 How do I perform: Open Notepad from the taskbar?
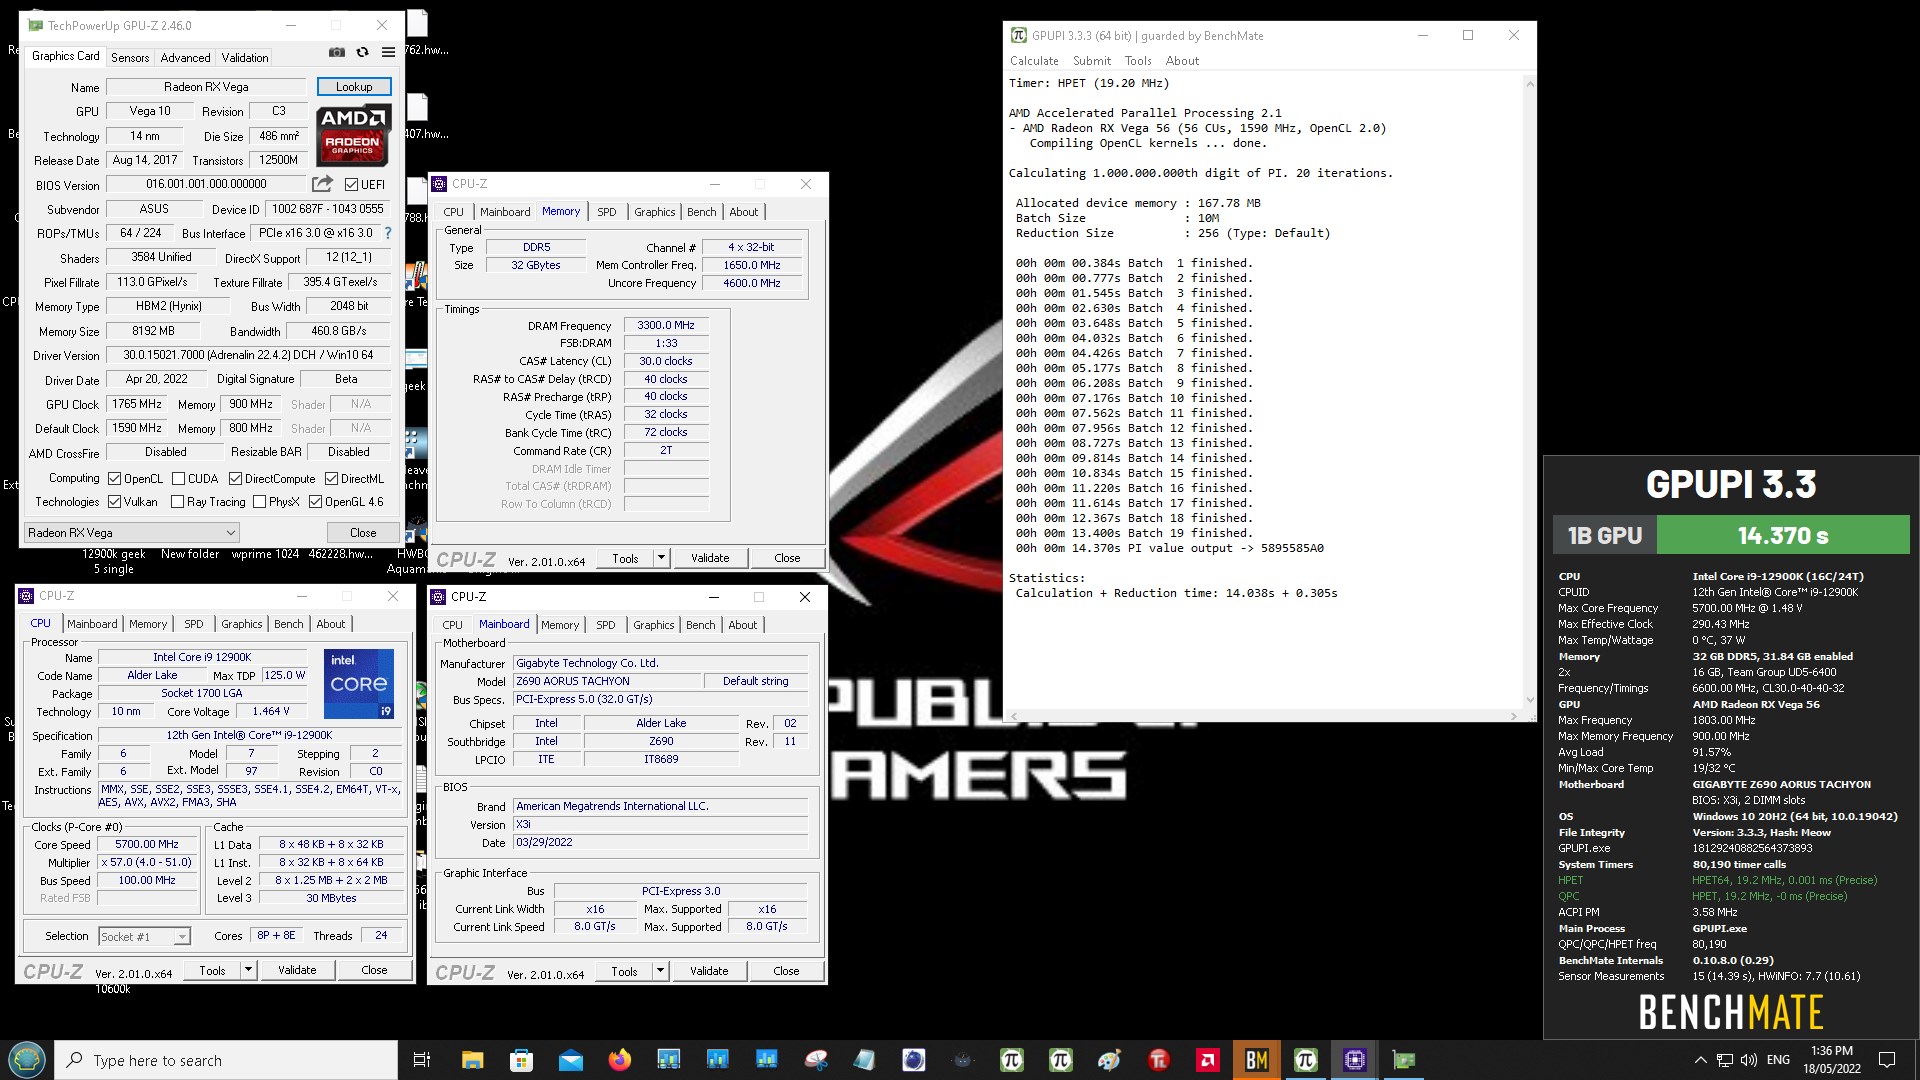click(x=865, y=1060)
